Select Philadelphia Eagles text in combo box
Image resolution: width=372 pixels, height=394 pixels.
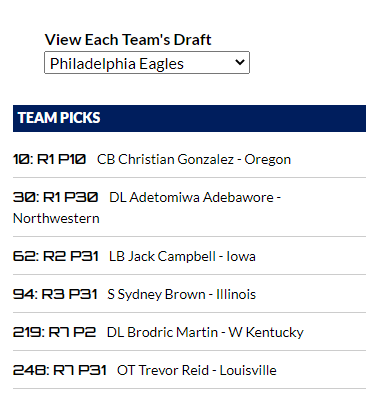[117, 63]
